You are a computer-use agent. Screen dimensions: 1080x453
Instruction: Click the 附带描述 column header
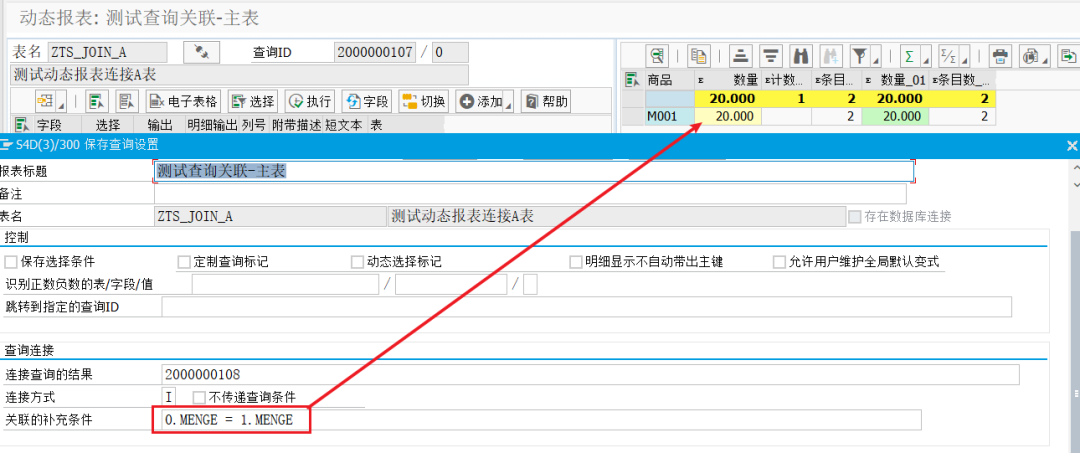pyautogui.click(x=297, y=125)
